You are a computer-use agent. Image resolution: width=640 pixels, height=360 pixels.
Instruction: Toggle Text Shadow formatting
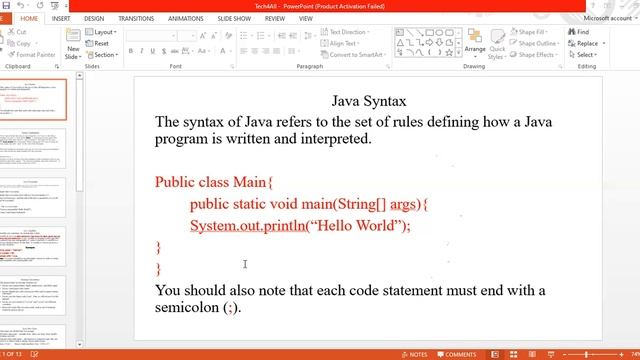(164, 51)
